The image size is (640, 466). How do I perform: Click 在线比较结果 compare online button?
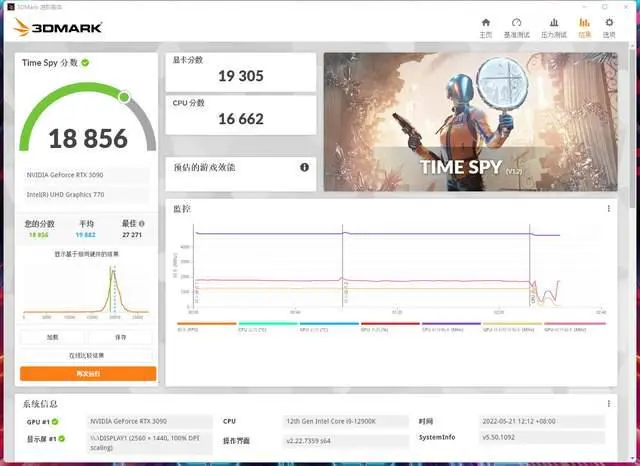(87, 355)
